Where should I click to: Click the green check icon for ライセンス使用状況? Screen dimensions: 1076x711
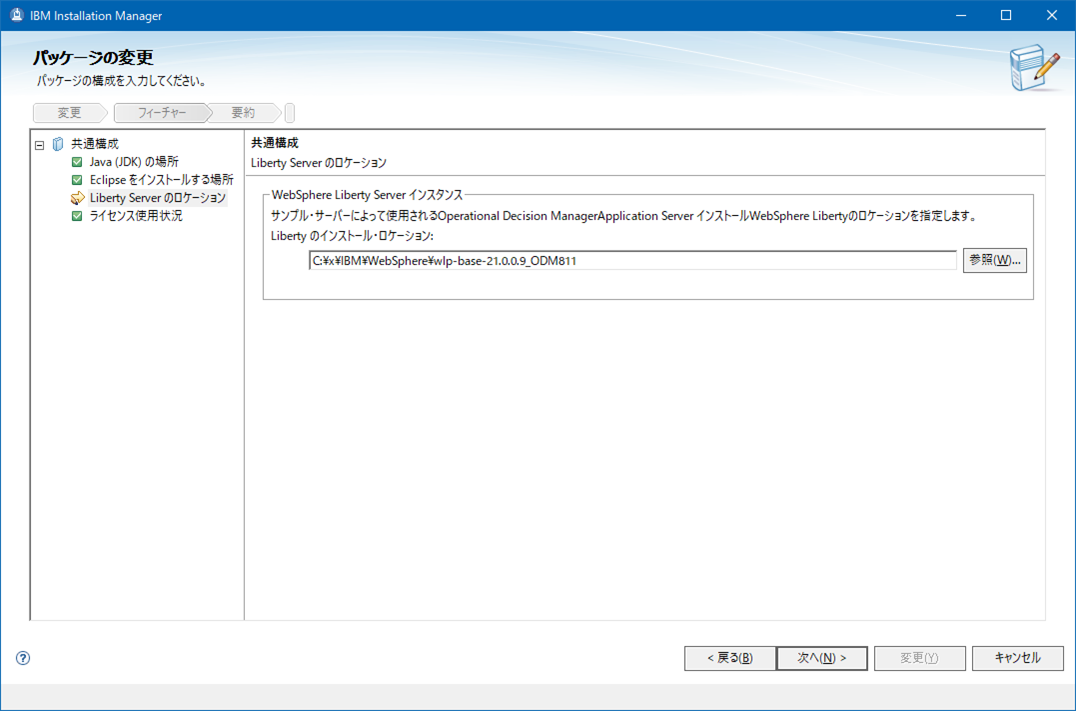(x=77, y=215)
